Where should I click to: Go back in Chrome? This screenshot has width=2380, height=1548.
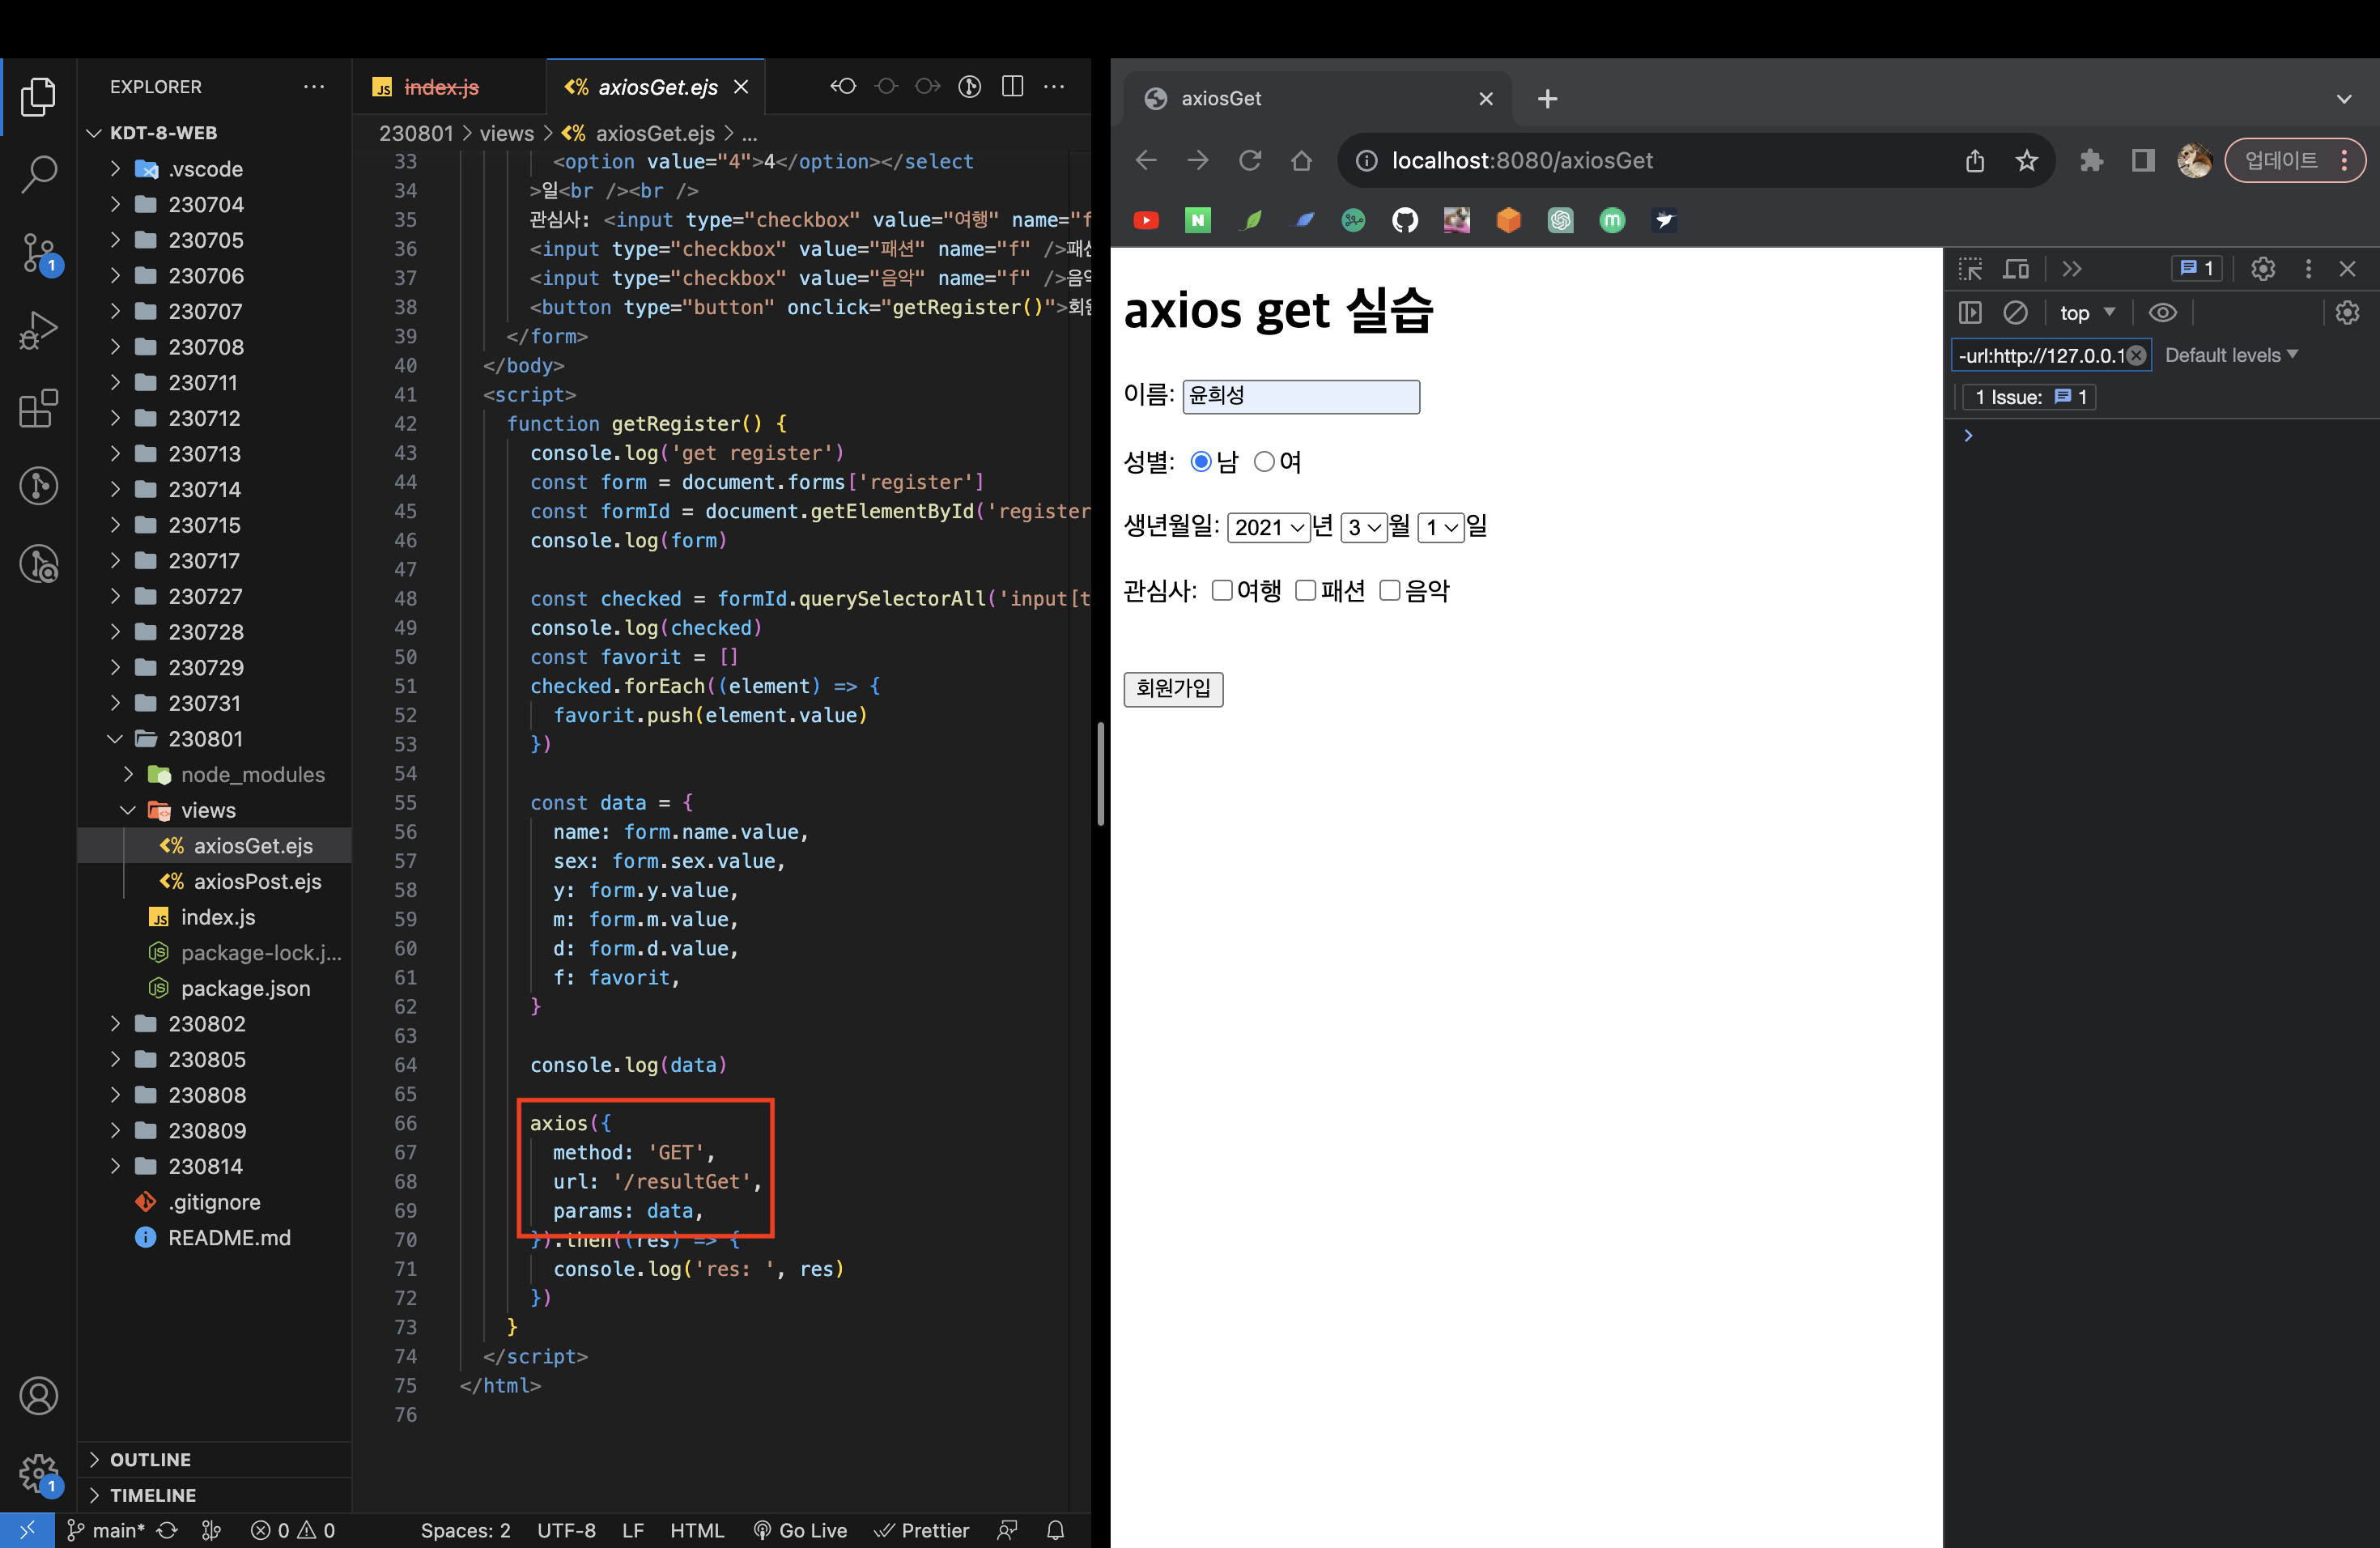coord(1146,160)
